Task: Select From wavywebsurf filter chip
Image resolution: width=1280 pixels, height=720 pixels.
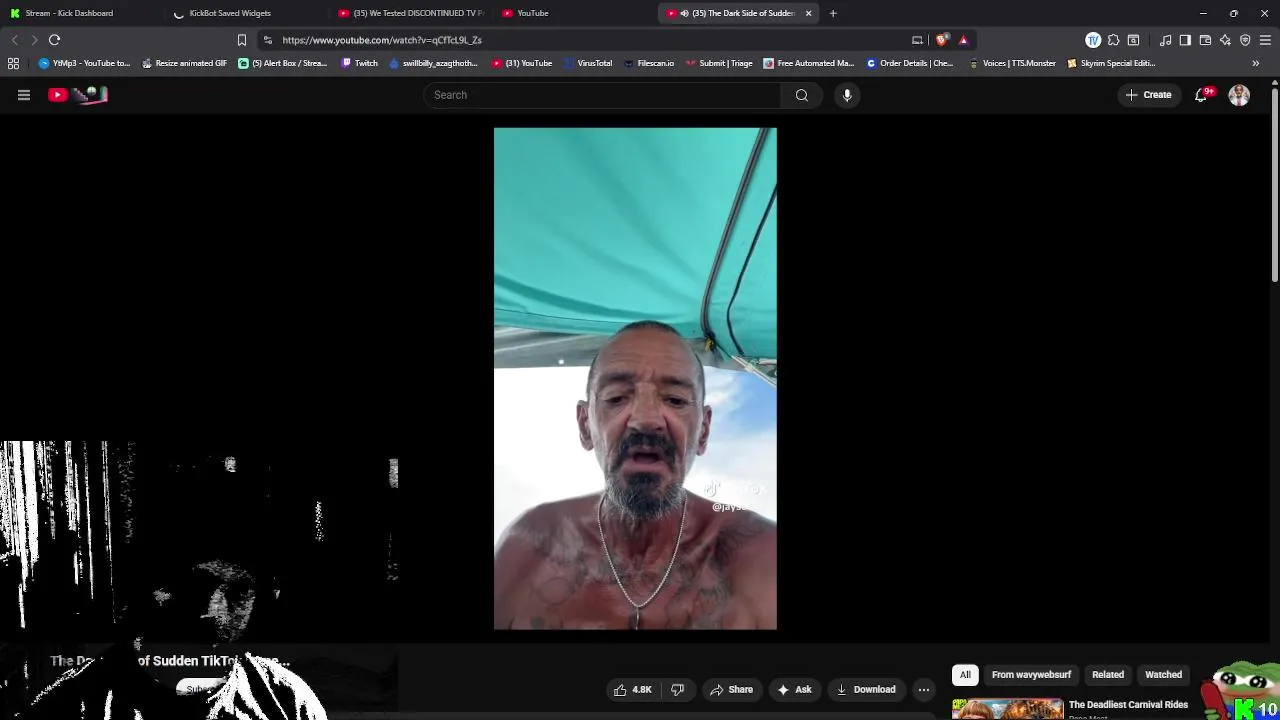Action: click(1031, 675)
